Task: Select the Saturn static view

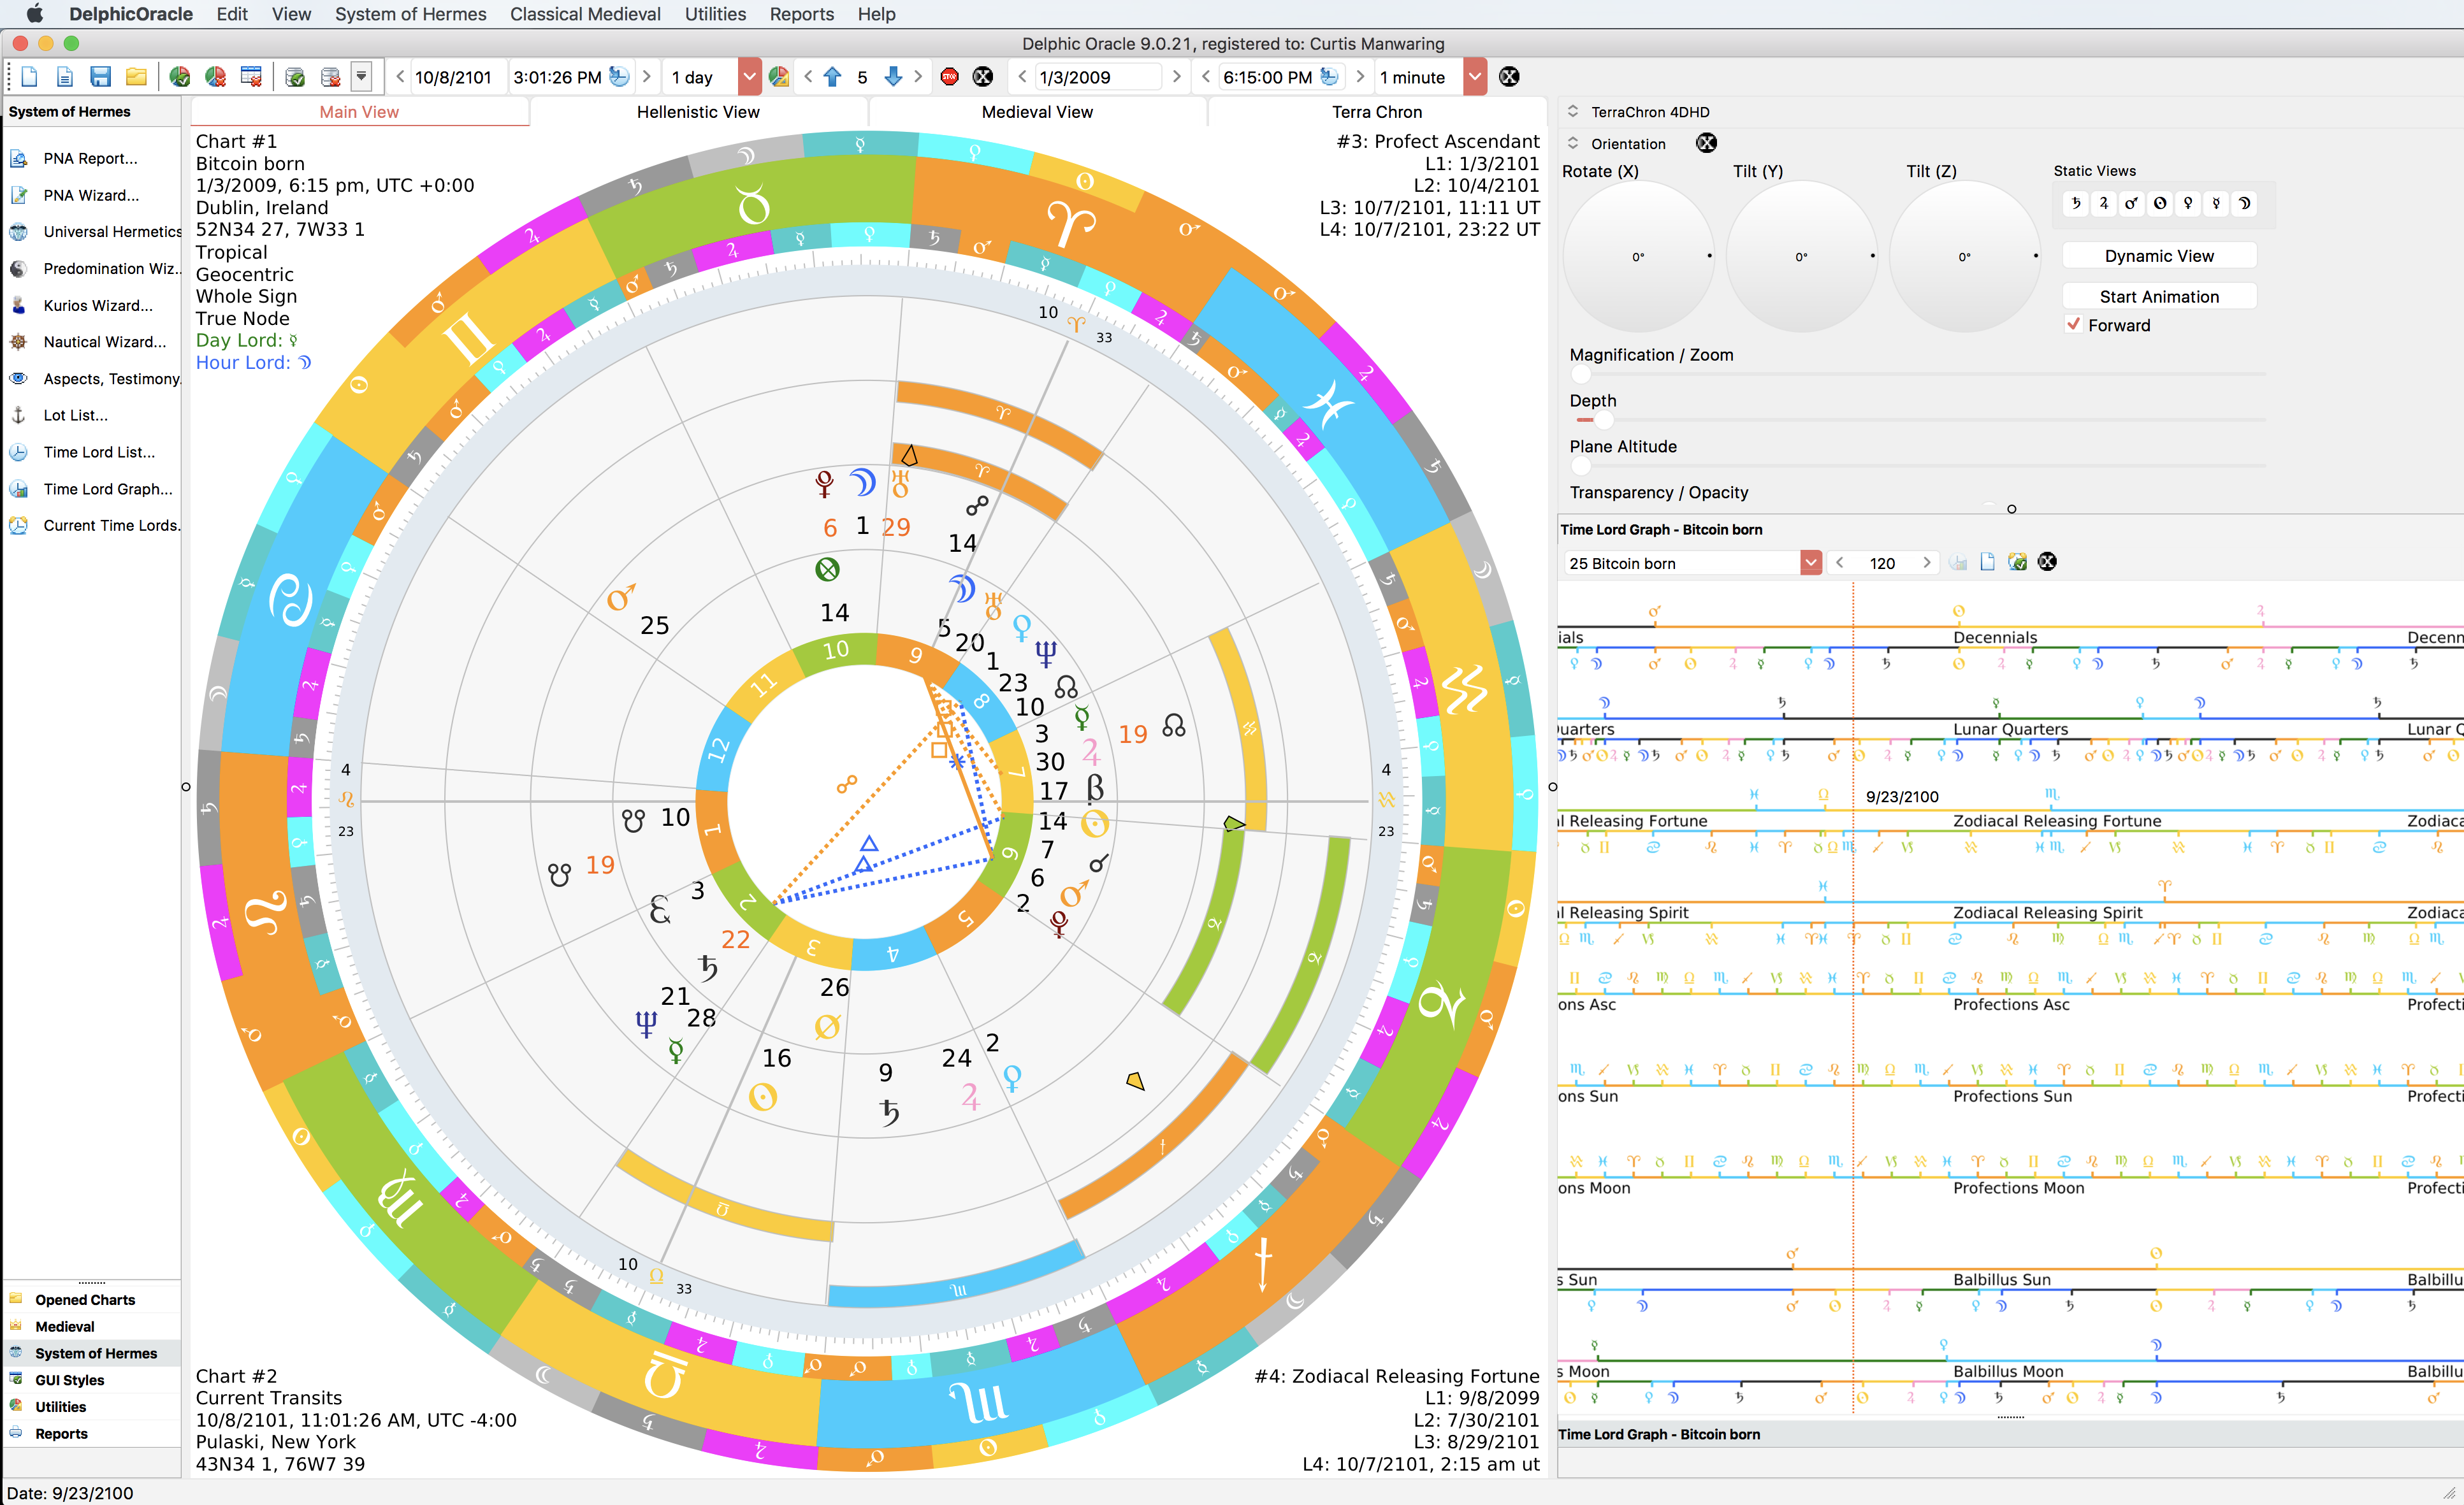Action: tap(2076, 203)
